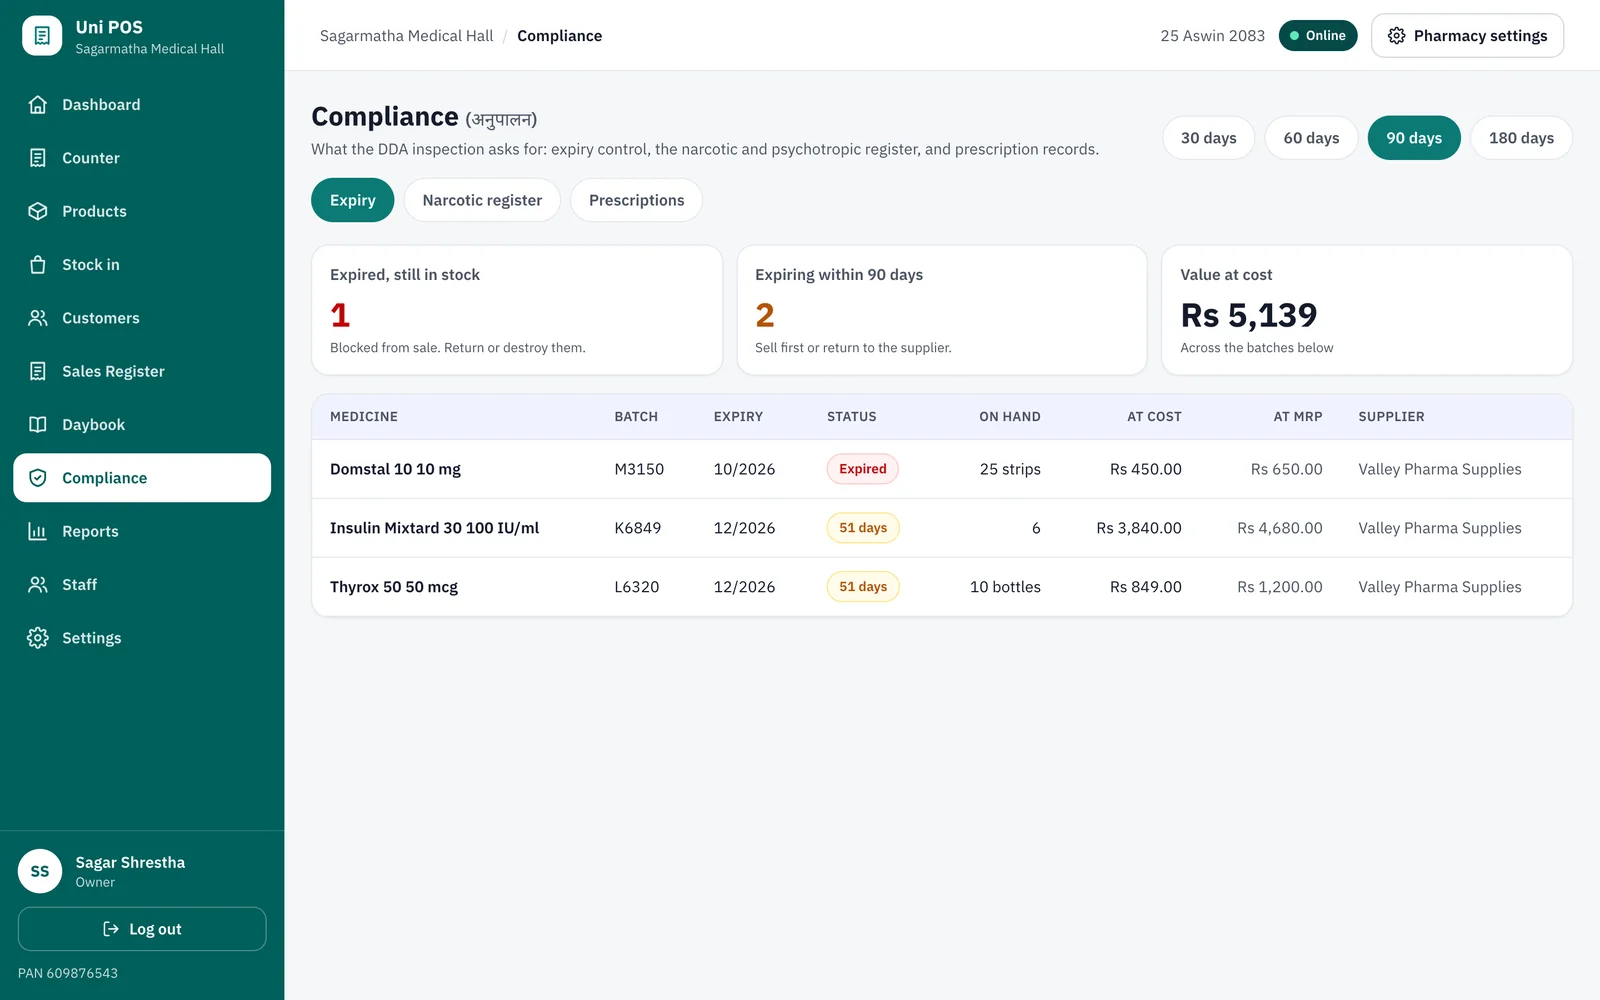This screenshot has width=1600, height=1000.
Task: Choose the 180 days filter
Action: click(x=1521, y=138)
